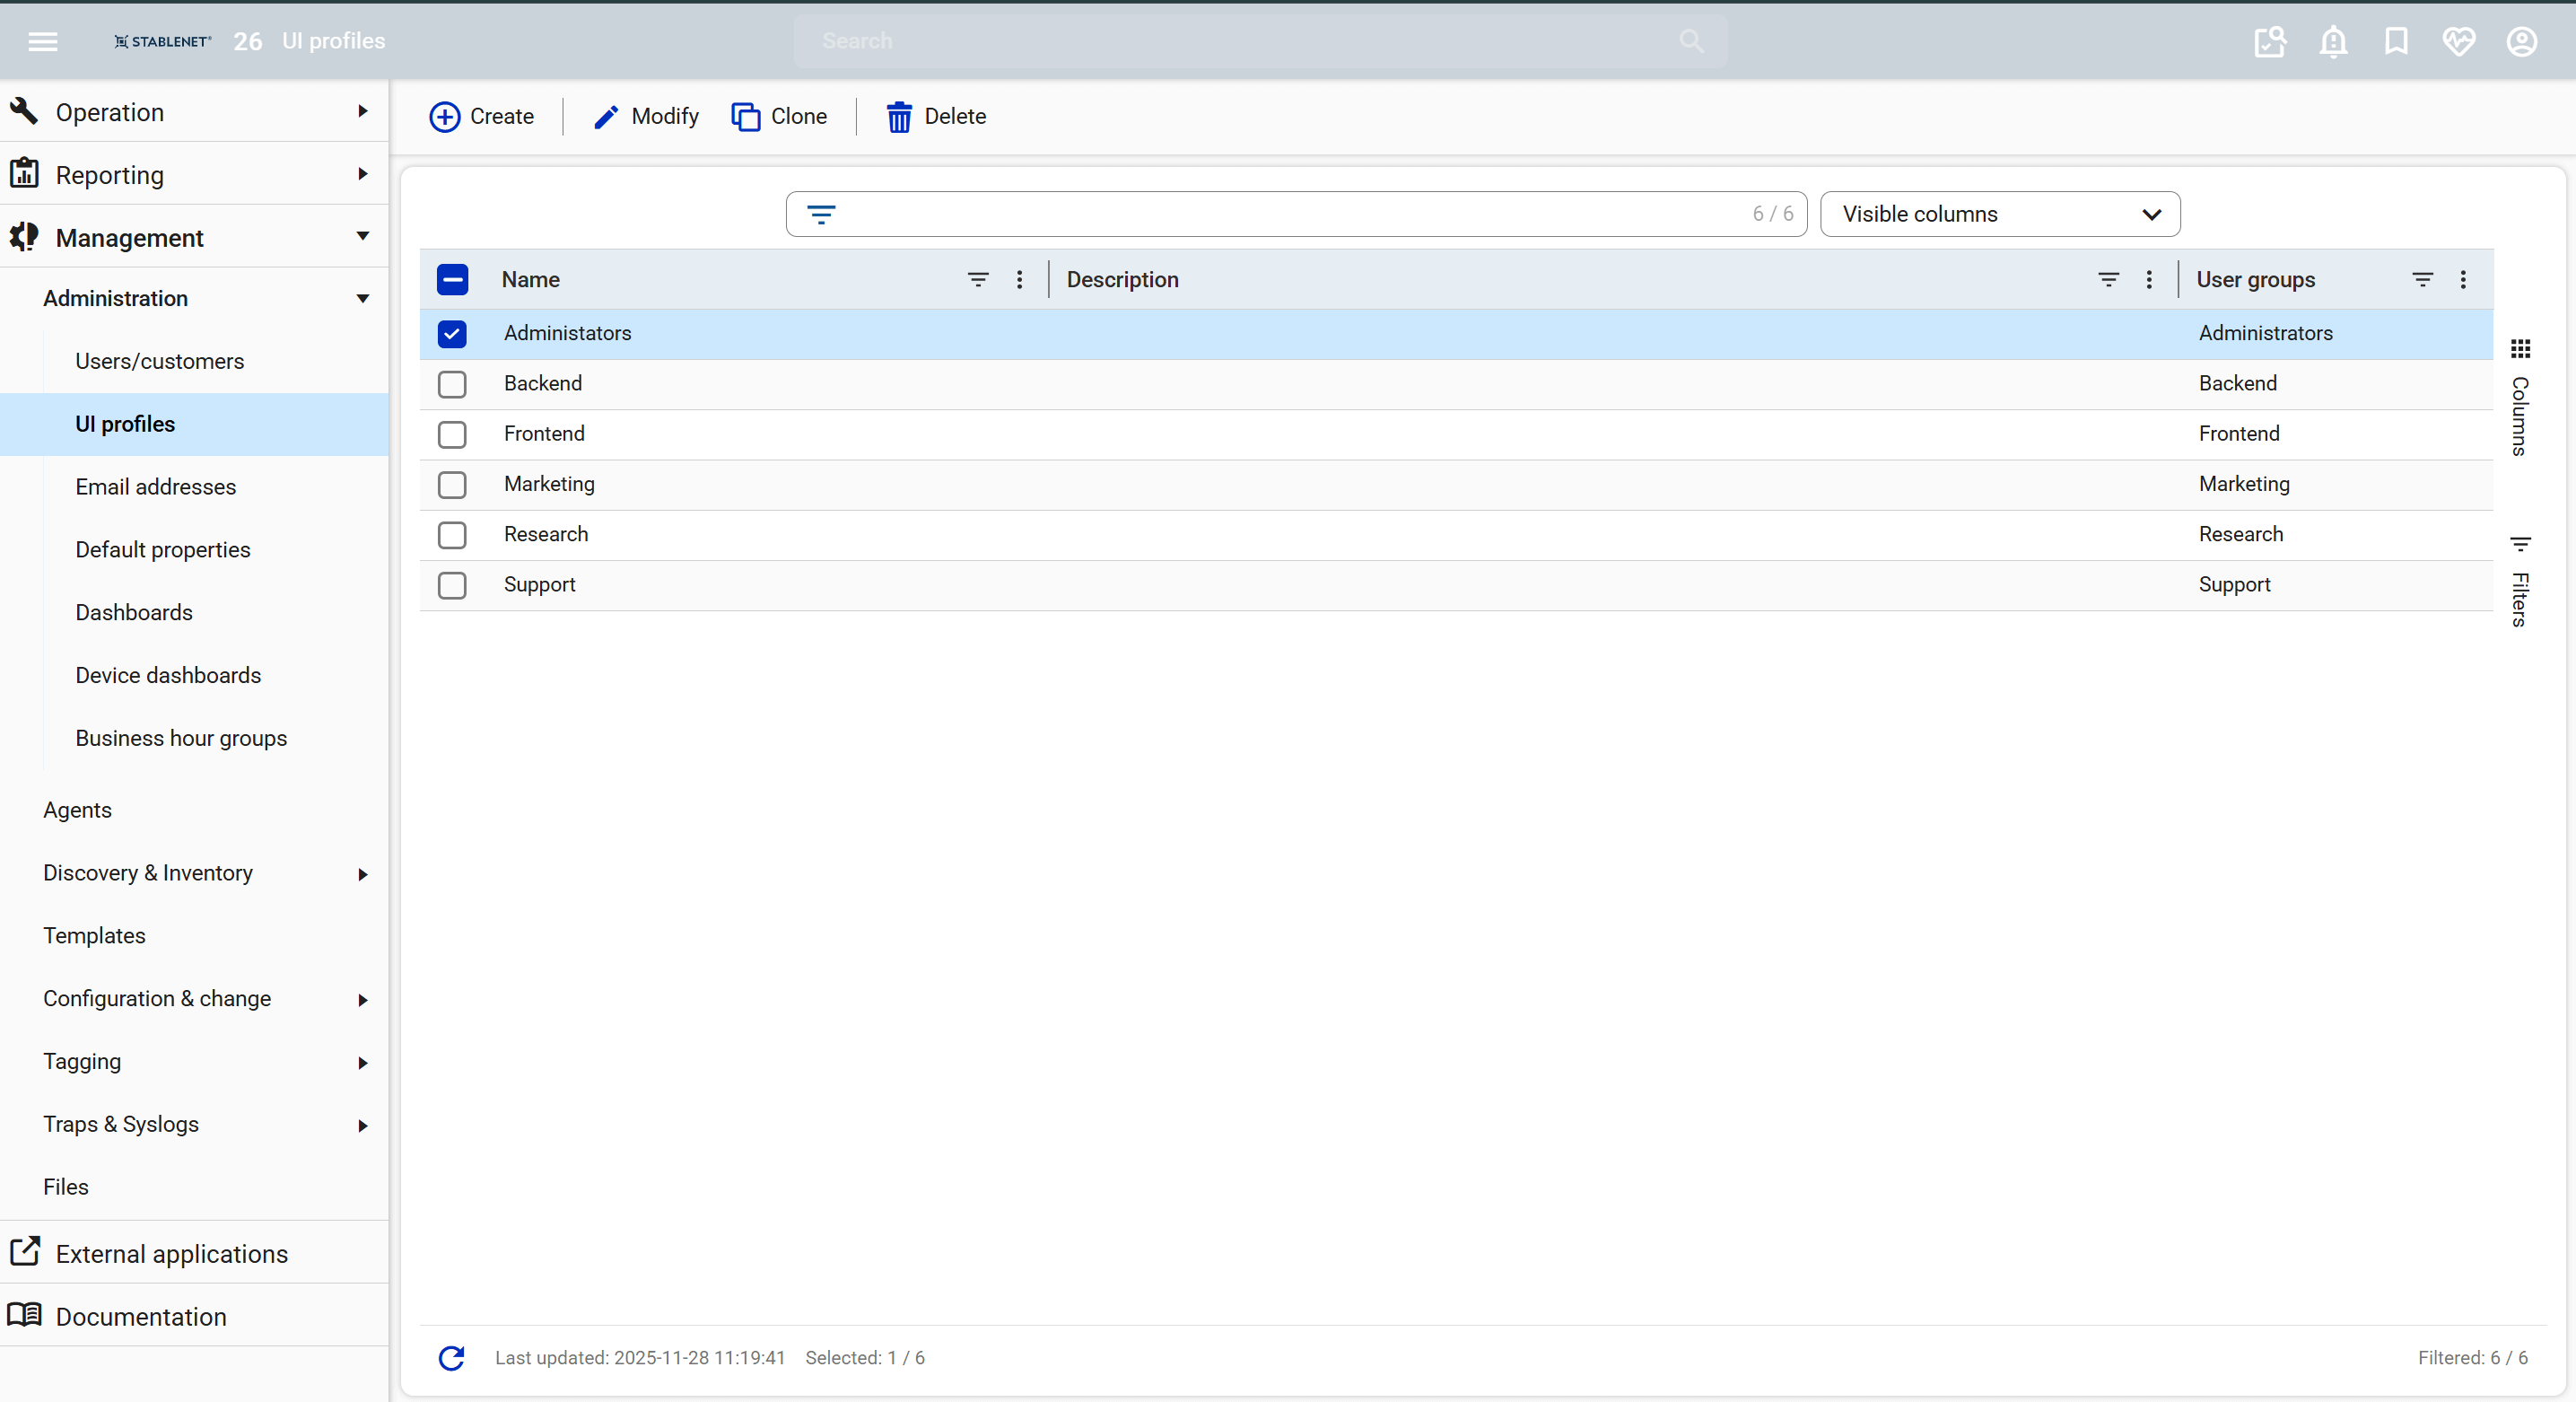Open Email addresses menu item

point(155,487)
